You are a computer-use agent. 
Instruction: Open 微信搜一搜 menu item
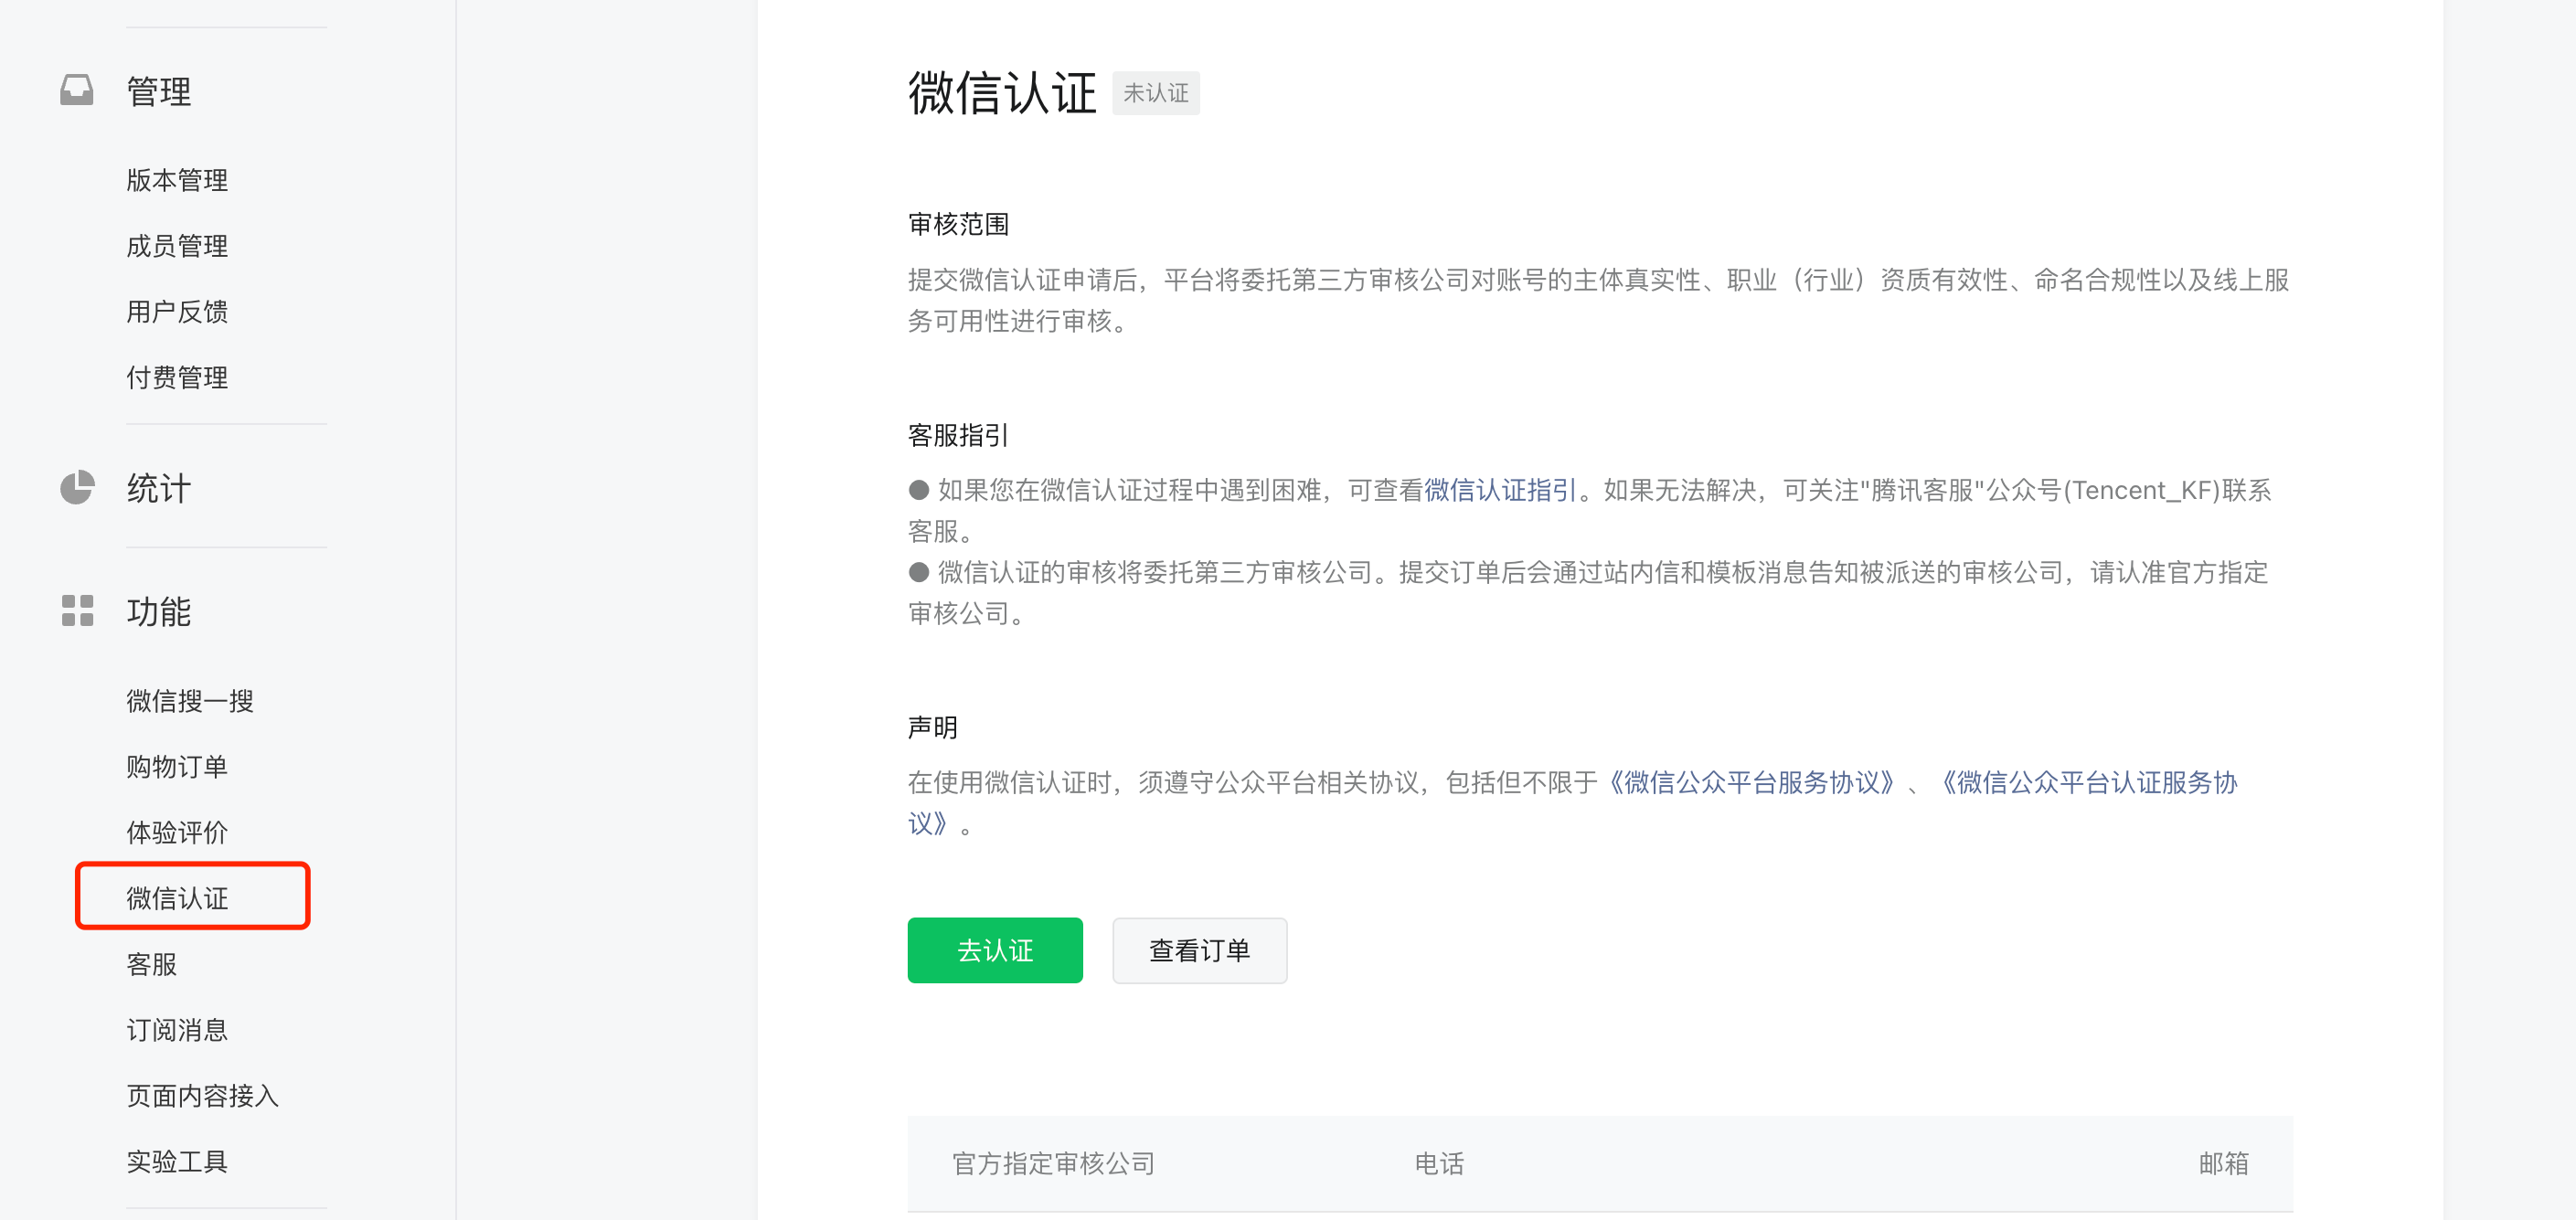(x=189, y=701)
